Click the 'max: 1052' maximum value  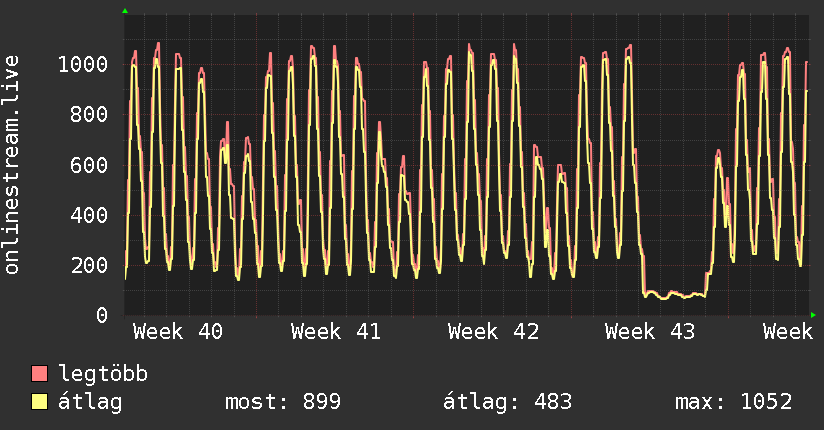pos(734,402)
